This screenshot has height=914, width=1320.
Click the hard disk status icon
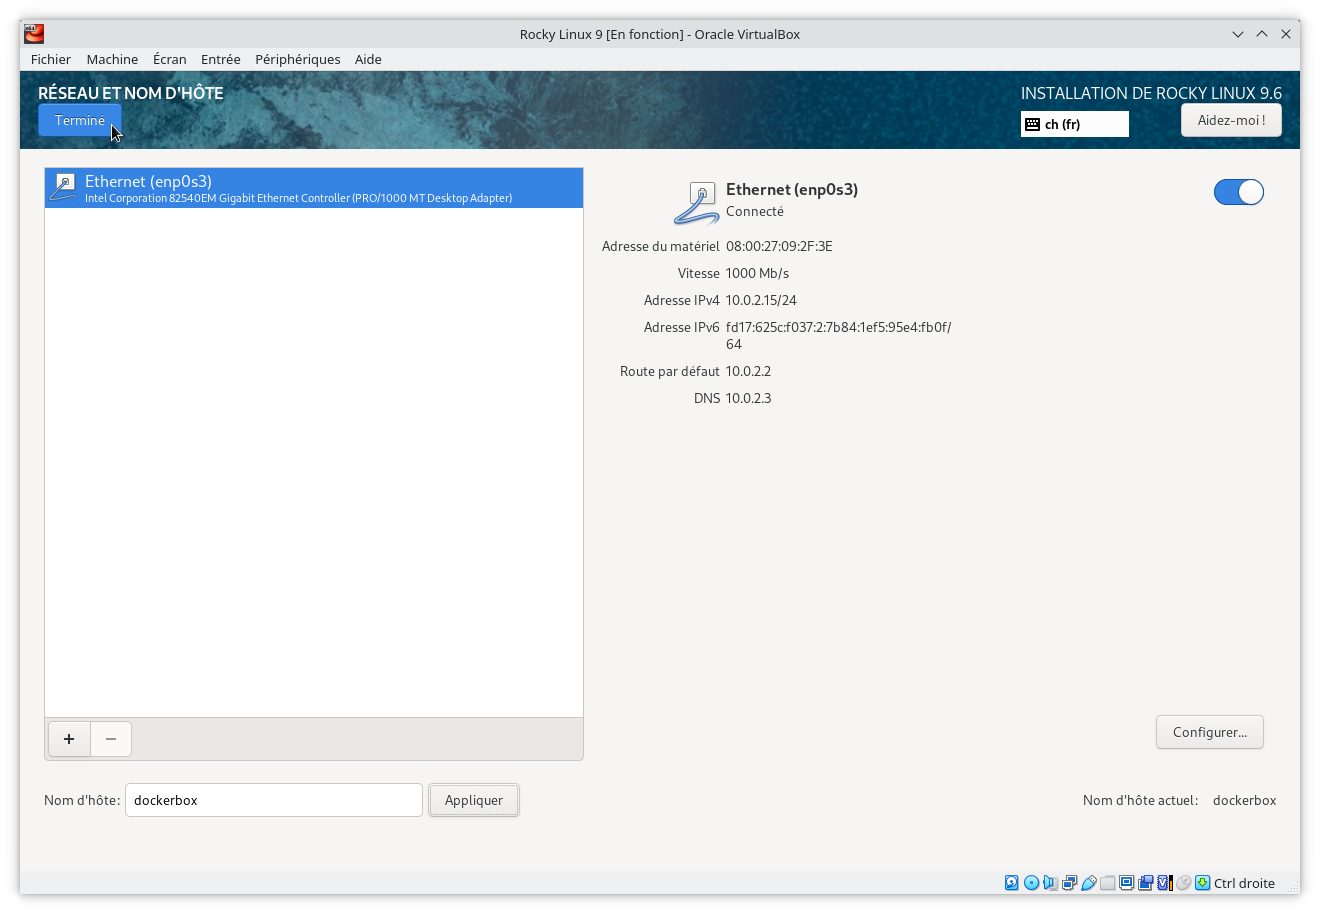point(1011,883)
